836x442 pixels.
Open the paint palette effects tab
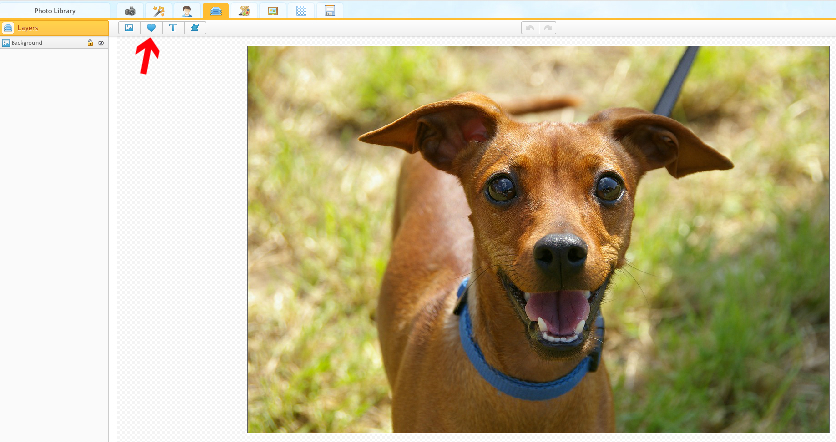[244, 10]
